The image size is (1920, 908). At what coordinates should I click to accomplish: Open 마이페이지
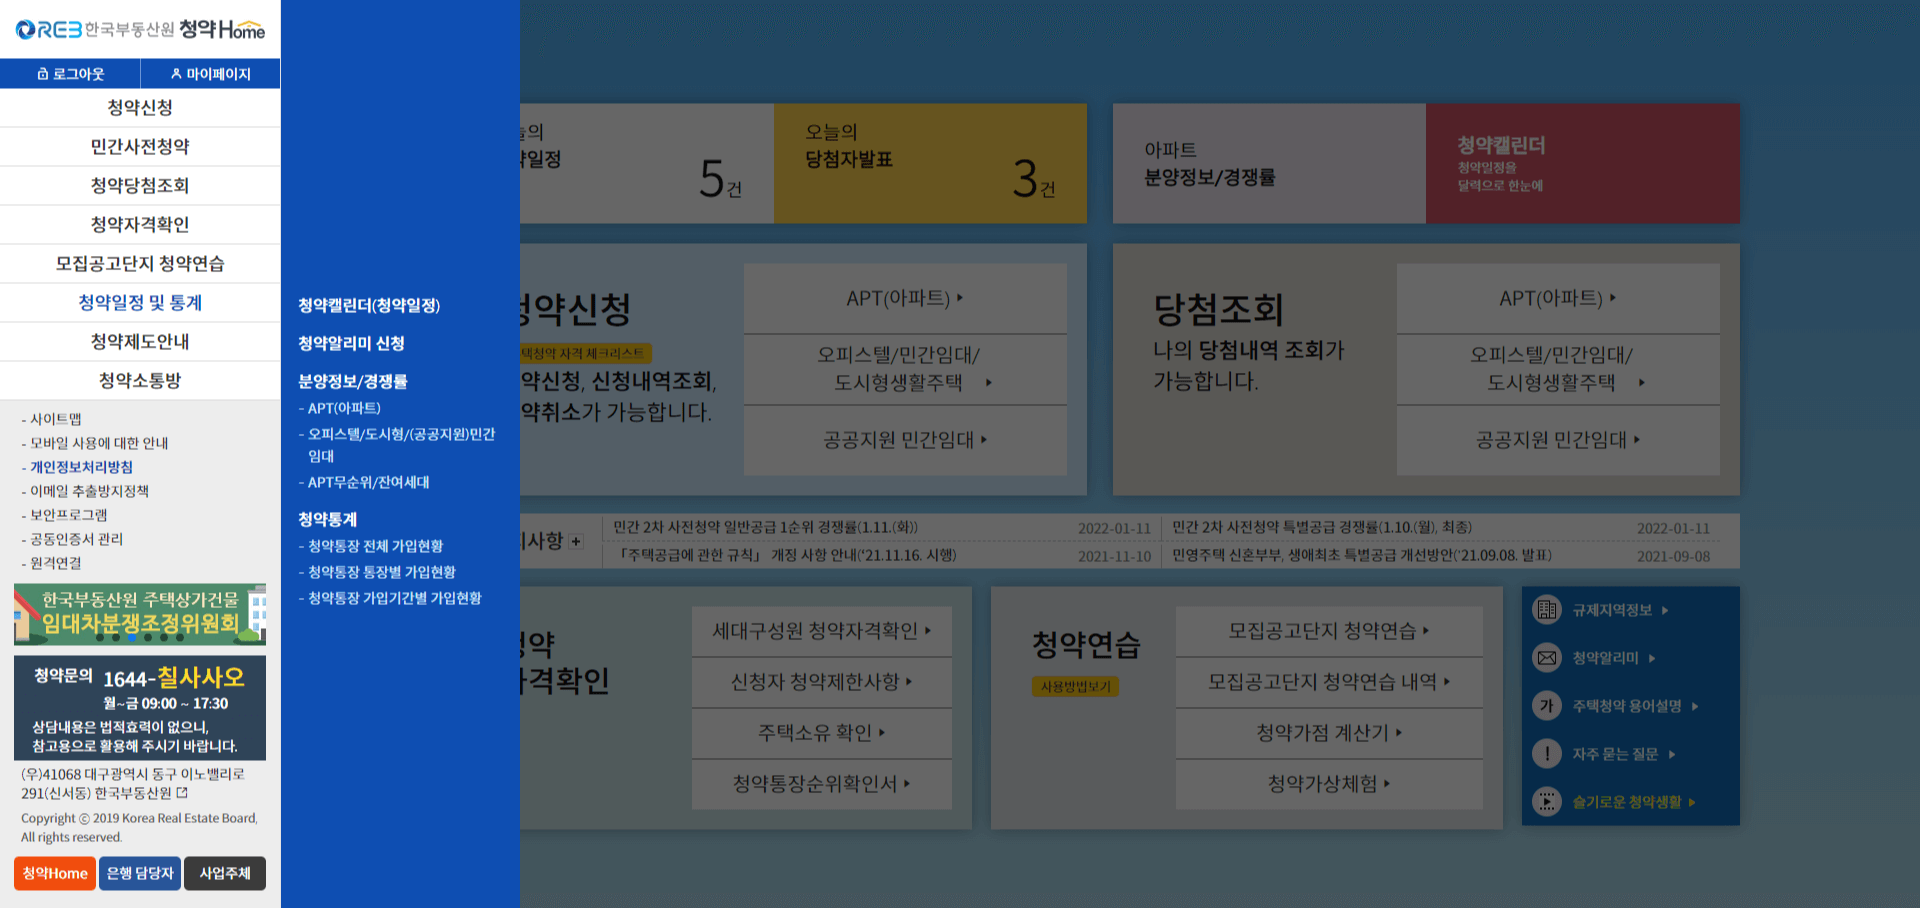coord(211,74)
